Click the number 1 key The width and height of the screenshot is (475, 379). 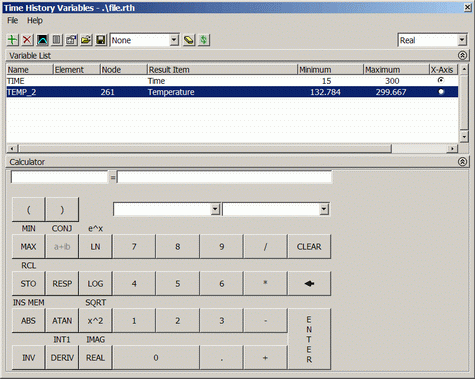pos(134,320)
